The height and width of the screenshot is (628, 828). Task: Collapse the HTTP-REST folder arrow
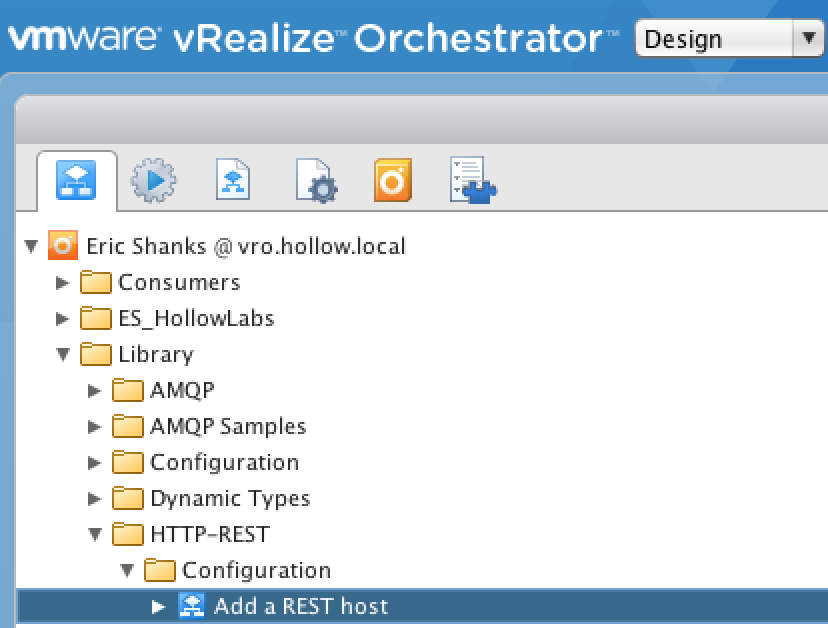95,534
